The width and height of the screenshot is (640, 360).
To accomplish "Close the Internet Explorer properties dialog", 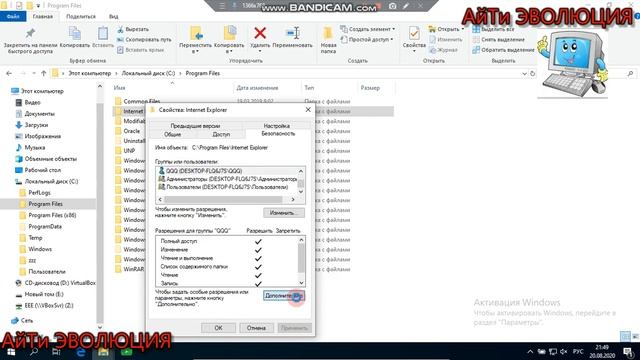I will point(308,110).
